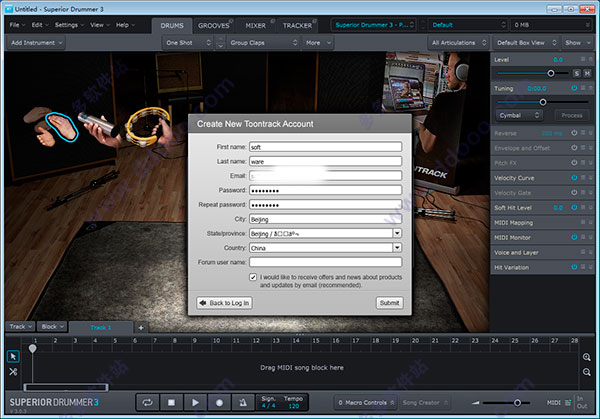Open the Default preset selector
Viewport: 600px width, 419px height.
(x=468, y=25)
